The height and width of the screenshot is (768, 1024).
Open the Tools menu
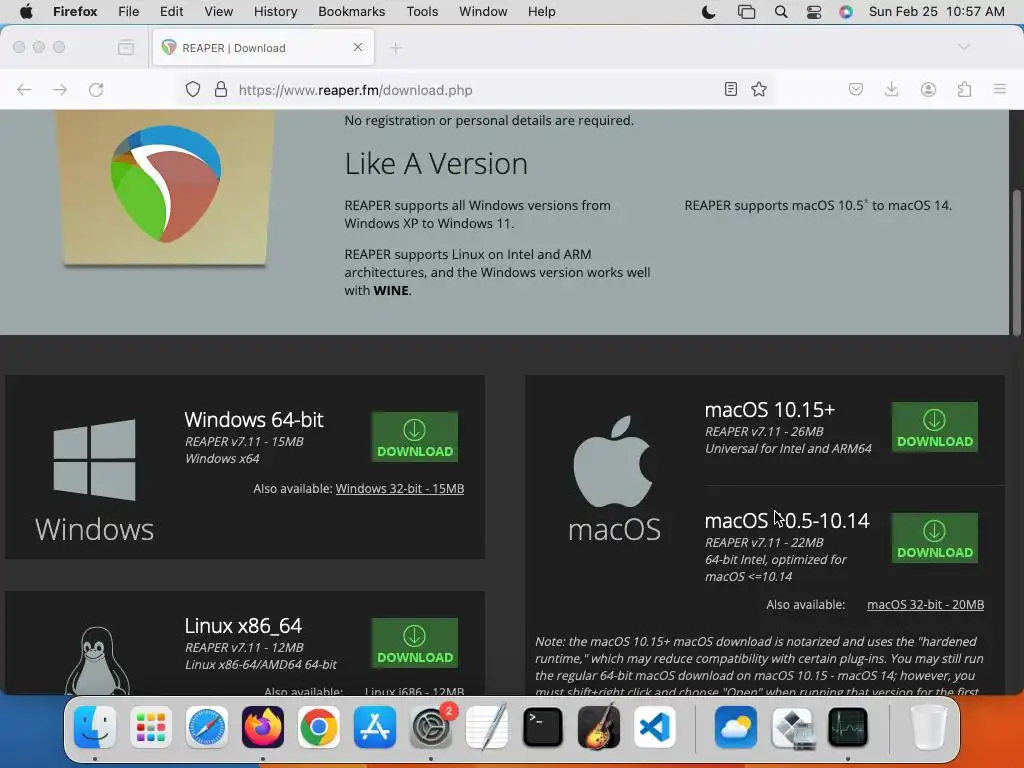[x=422, y=11]
